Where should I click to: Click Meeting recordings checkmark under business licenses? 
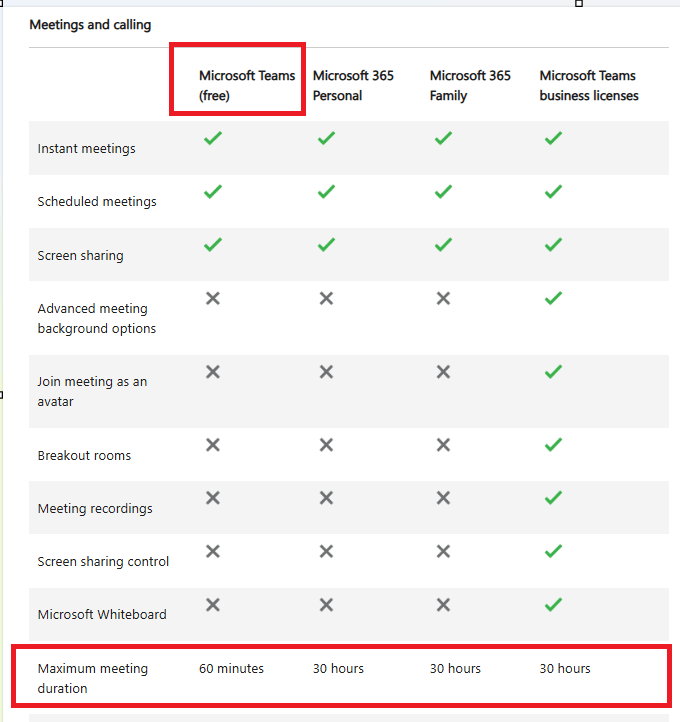click(x=553, y=498)
